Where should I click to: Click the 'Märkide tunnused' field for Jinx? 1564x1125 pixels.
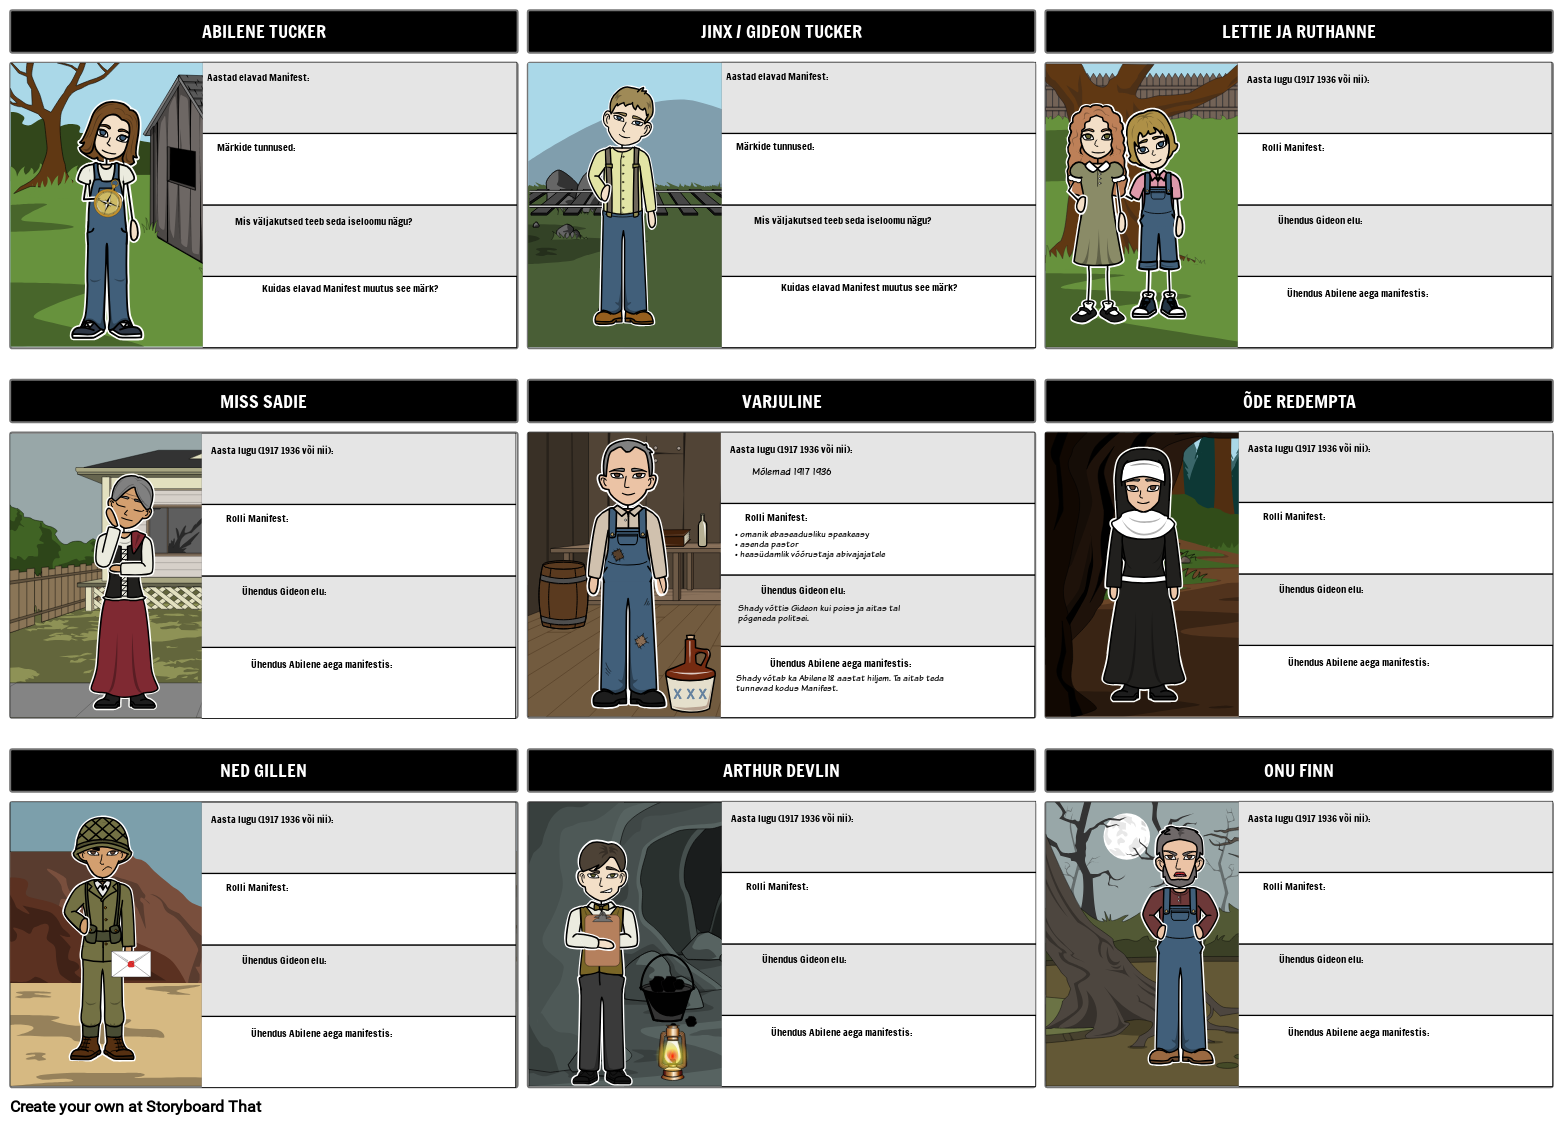tap(878, 168)
